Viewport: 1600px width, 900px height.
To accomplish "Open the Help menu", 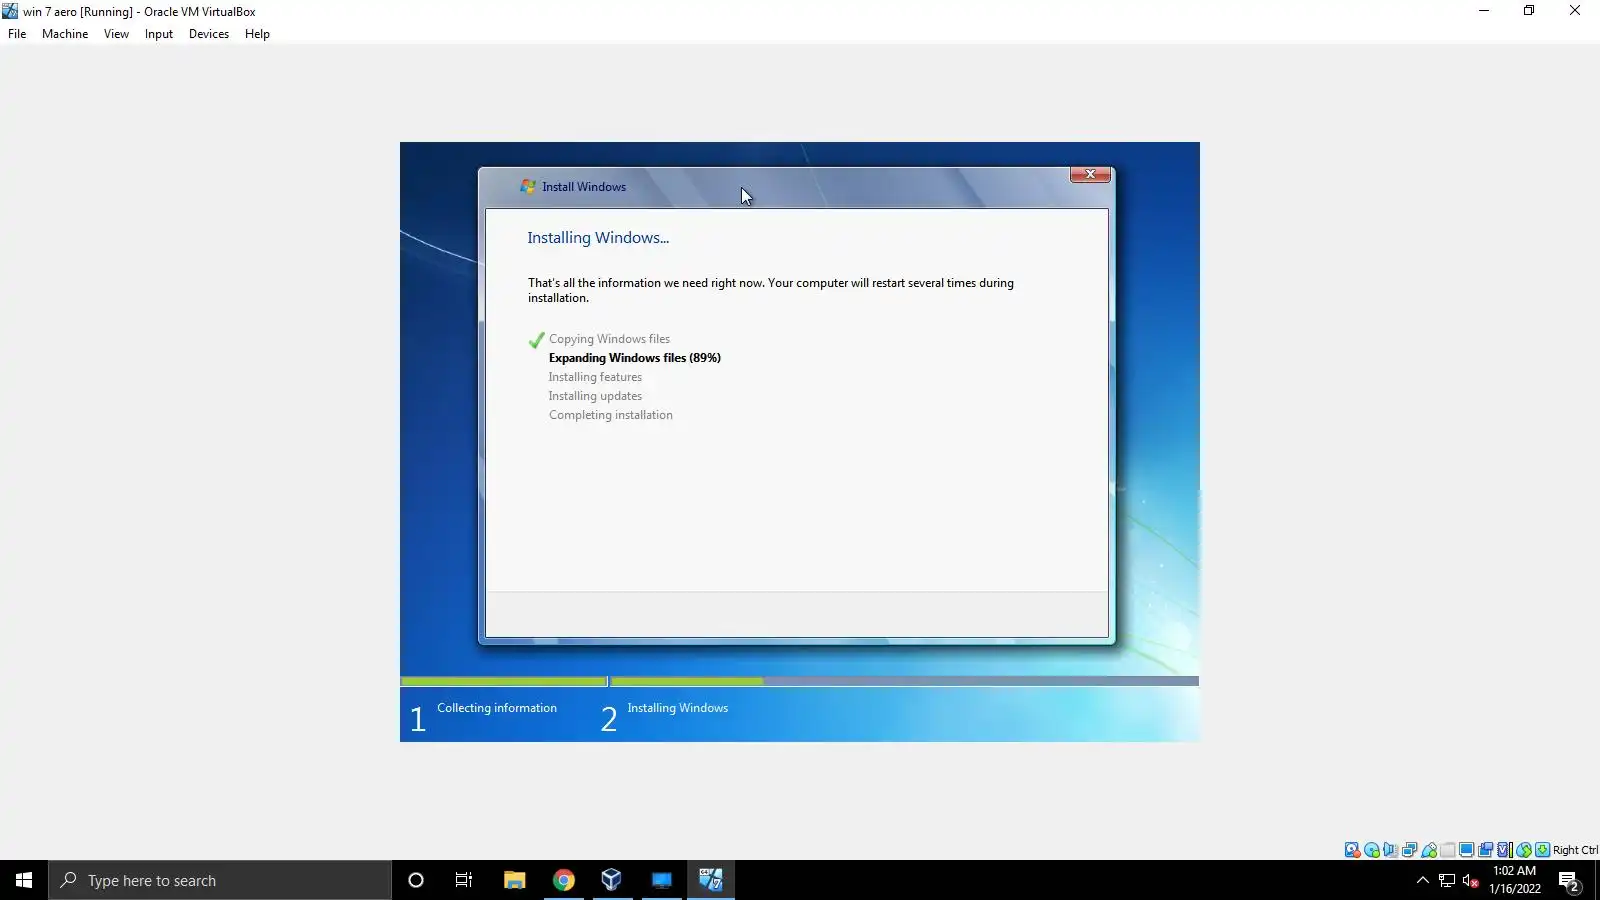I will 257,34.
